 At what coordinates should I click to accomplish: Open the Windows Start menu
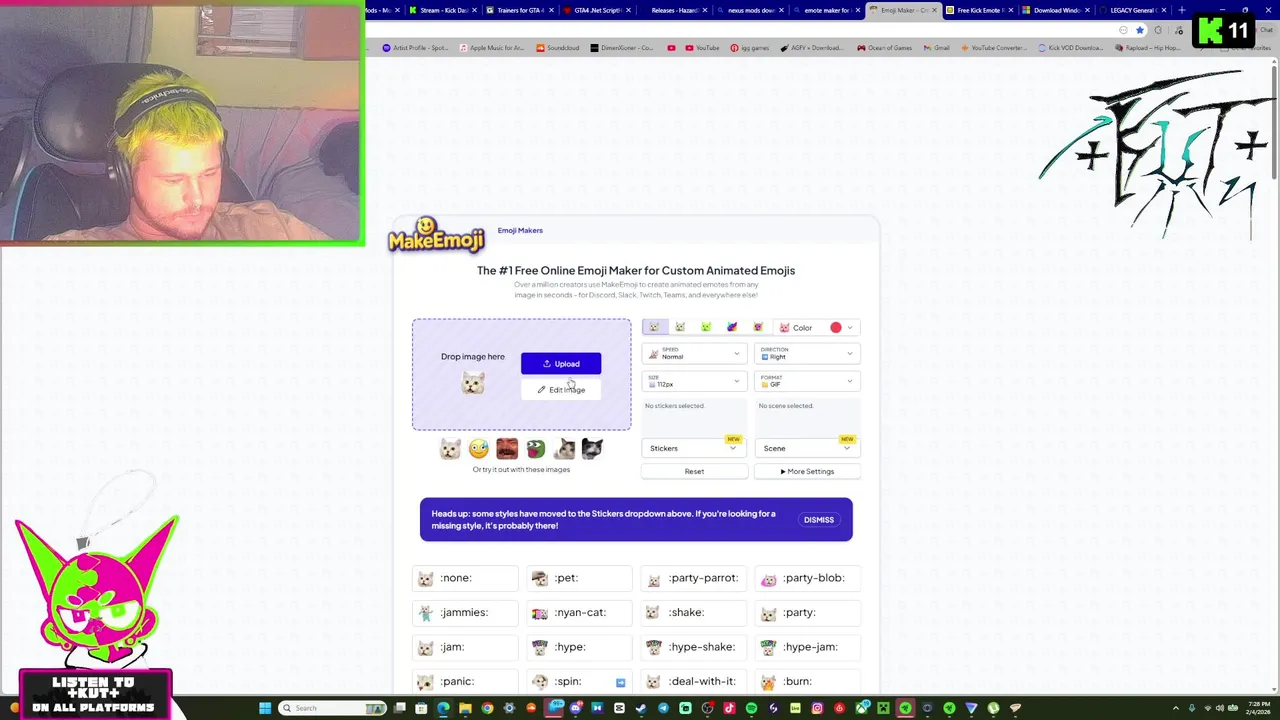[265, 708]
